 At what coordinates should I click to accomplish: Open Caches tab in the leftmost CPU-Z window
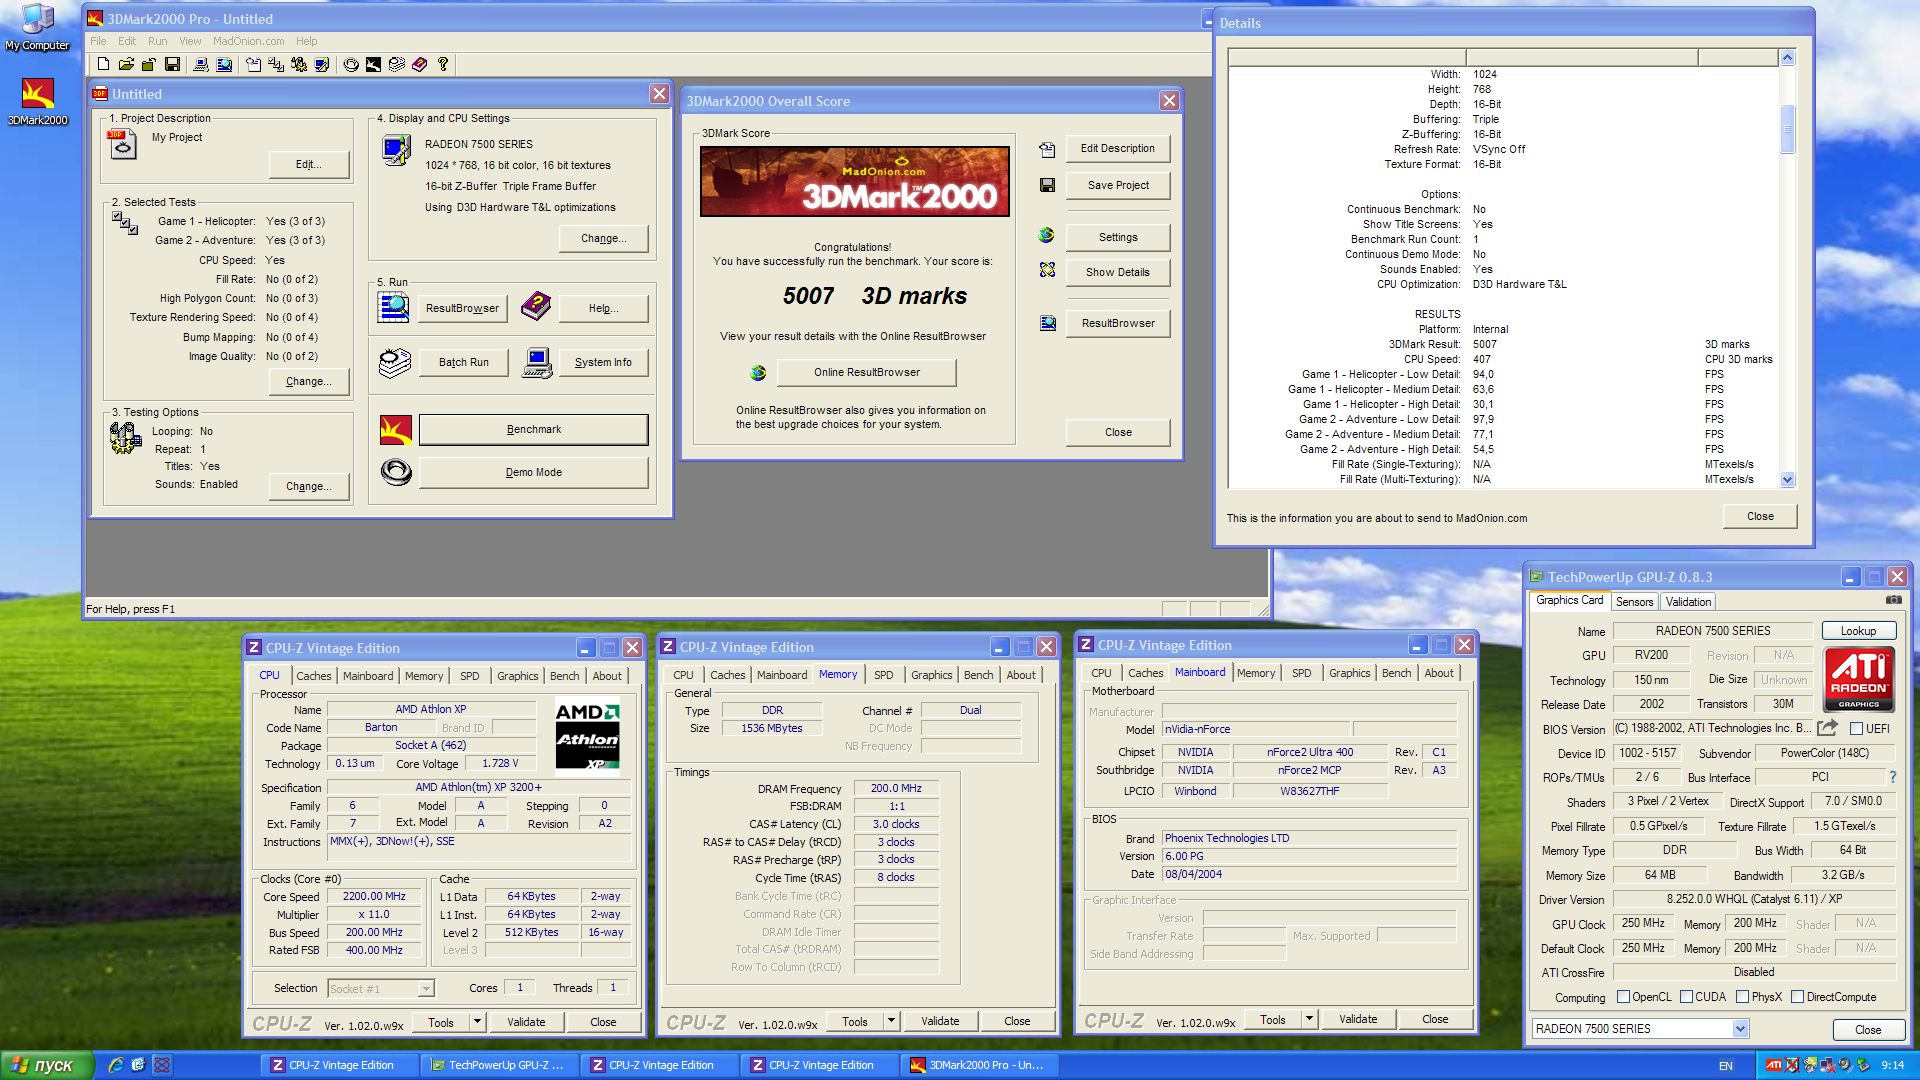(x=313, y=676)
